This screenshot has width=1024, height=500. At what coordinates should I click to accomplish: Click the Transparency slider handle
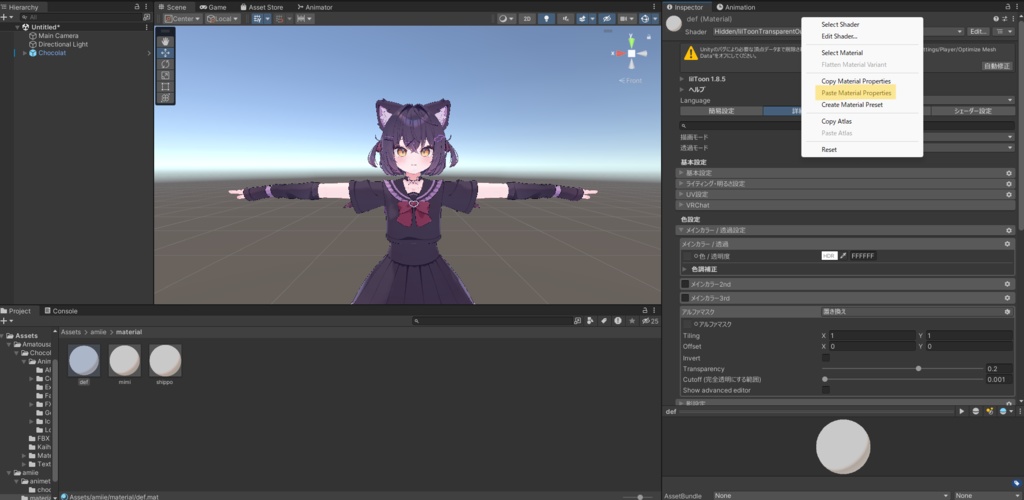point(918,369)
